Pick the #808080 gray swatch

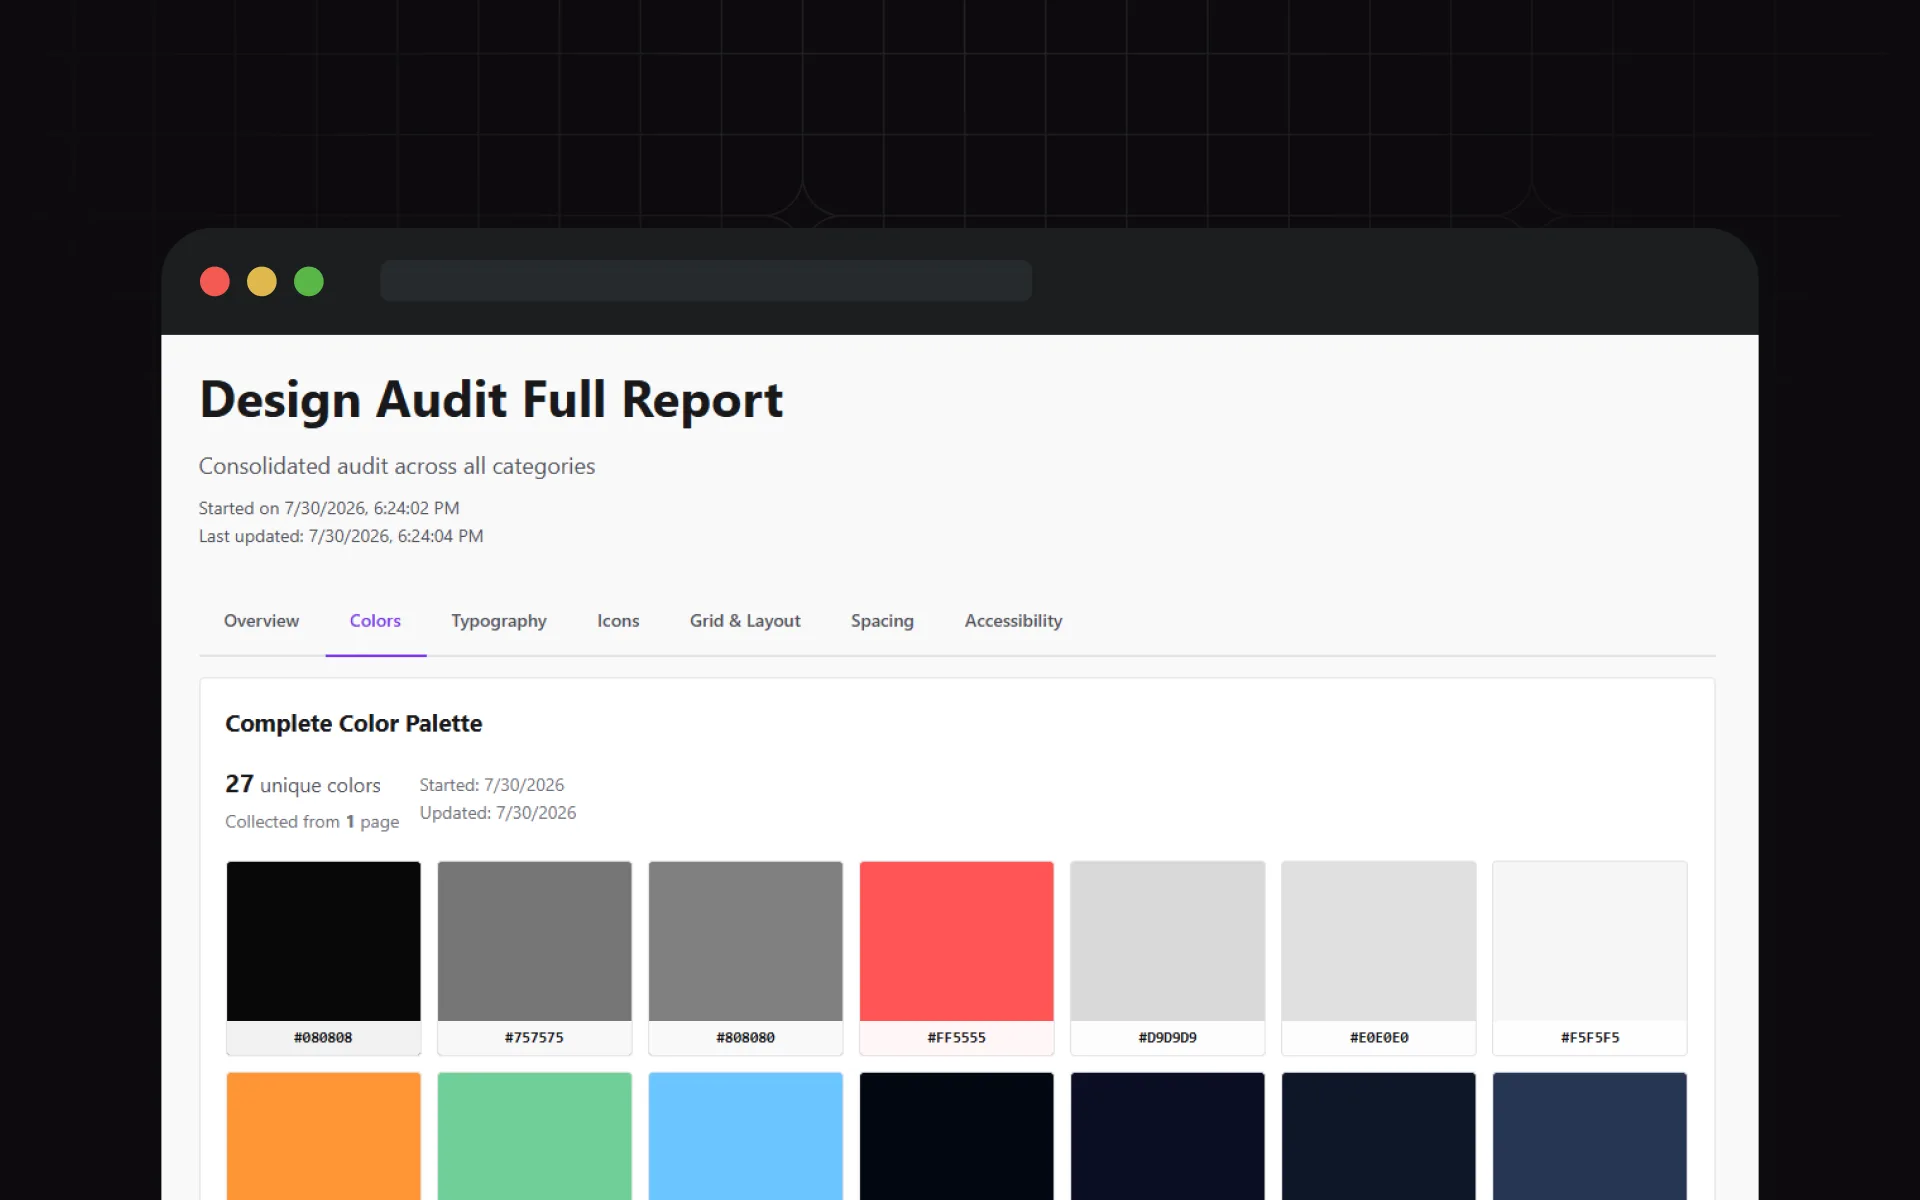tap(745, 958)
